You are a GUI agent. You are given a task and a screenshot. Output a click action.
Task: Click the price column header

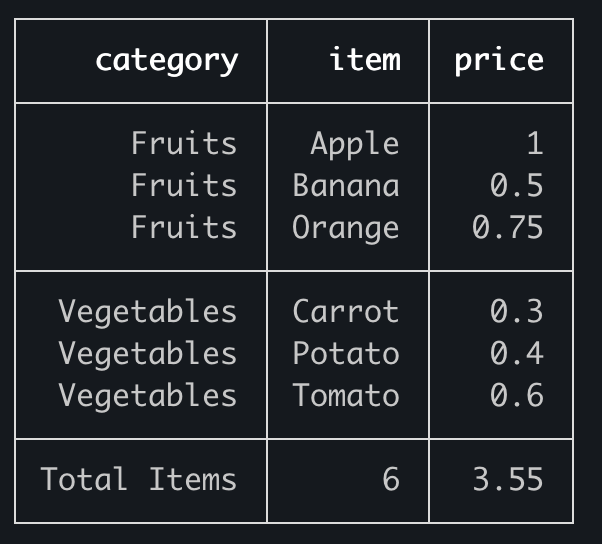coord(499,61)
